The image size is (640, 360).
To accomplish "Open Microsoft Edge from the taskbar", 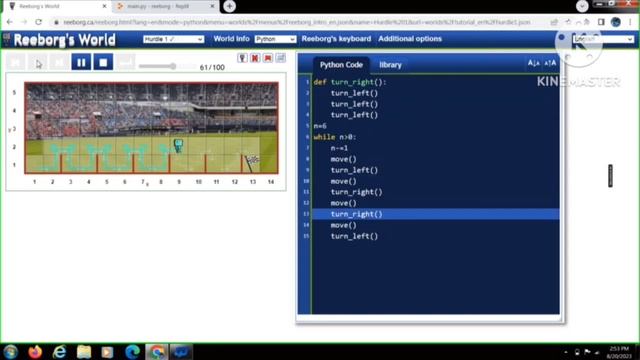I will (x=132, y=352).
